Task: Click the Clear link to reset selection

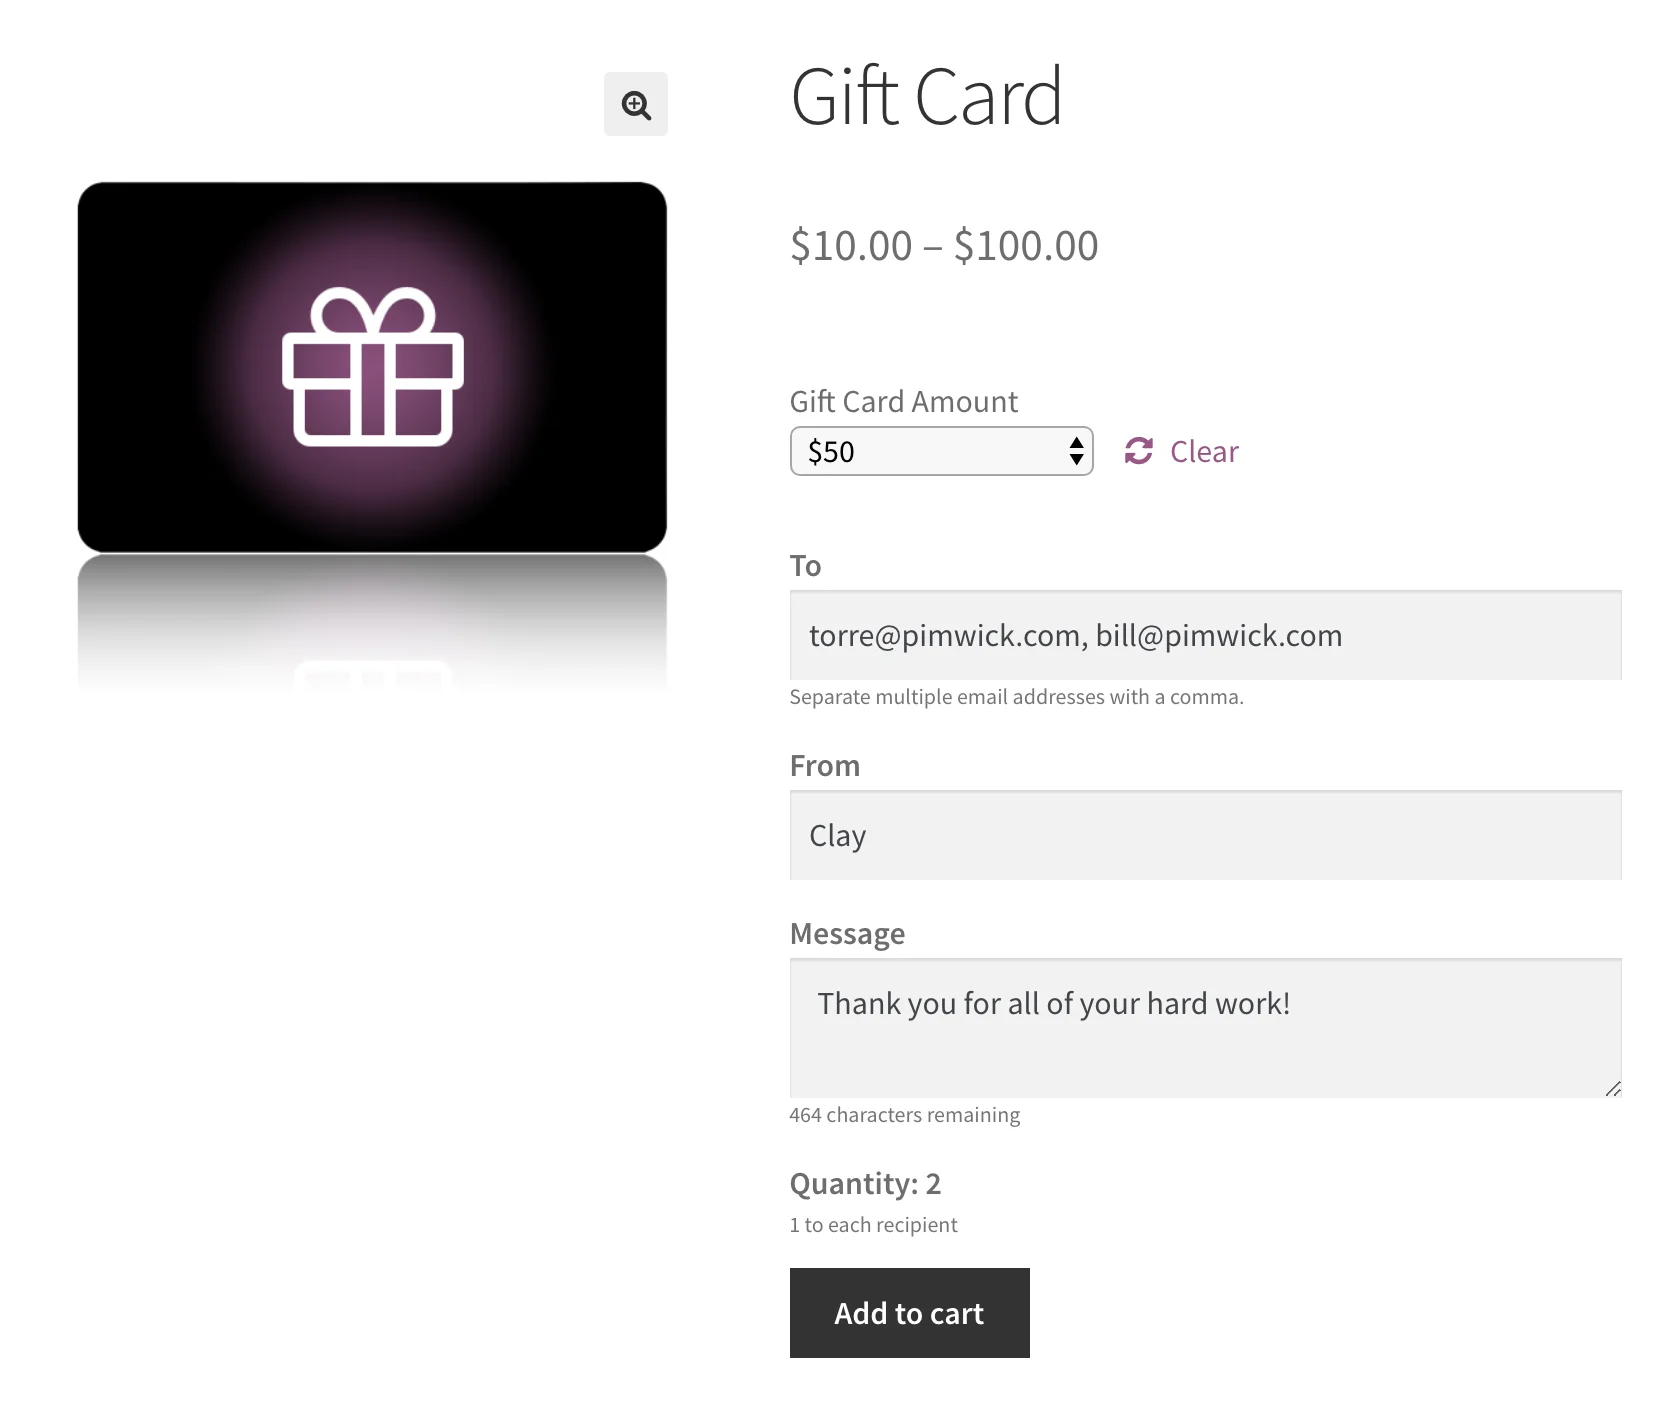Action: [1203, 451]
